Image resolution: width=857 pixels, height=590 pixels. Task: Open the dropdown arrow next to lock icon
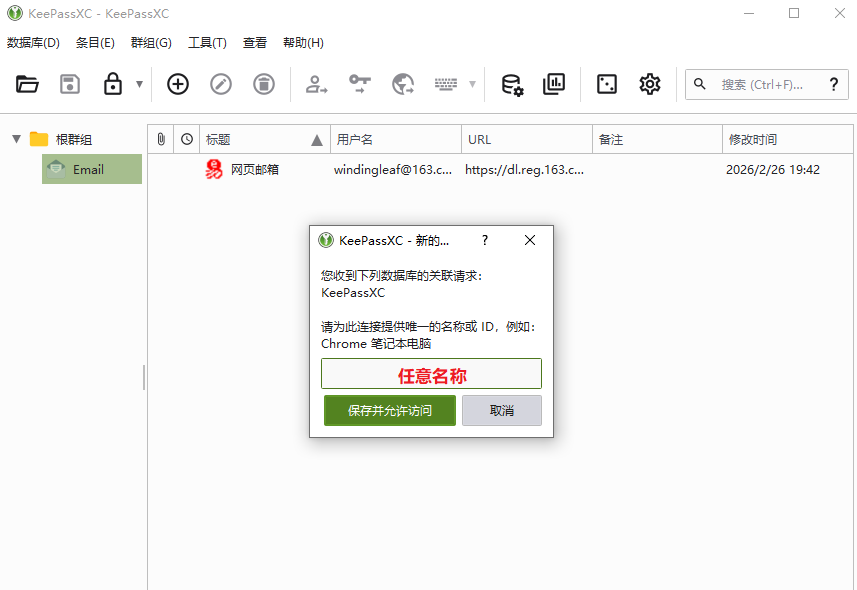tap(139, 84)
